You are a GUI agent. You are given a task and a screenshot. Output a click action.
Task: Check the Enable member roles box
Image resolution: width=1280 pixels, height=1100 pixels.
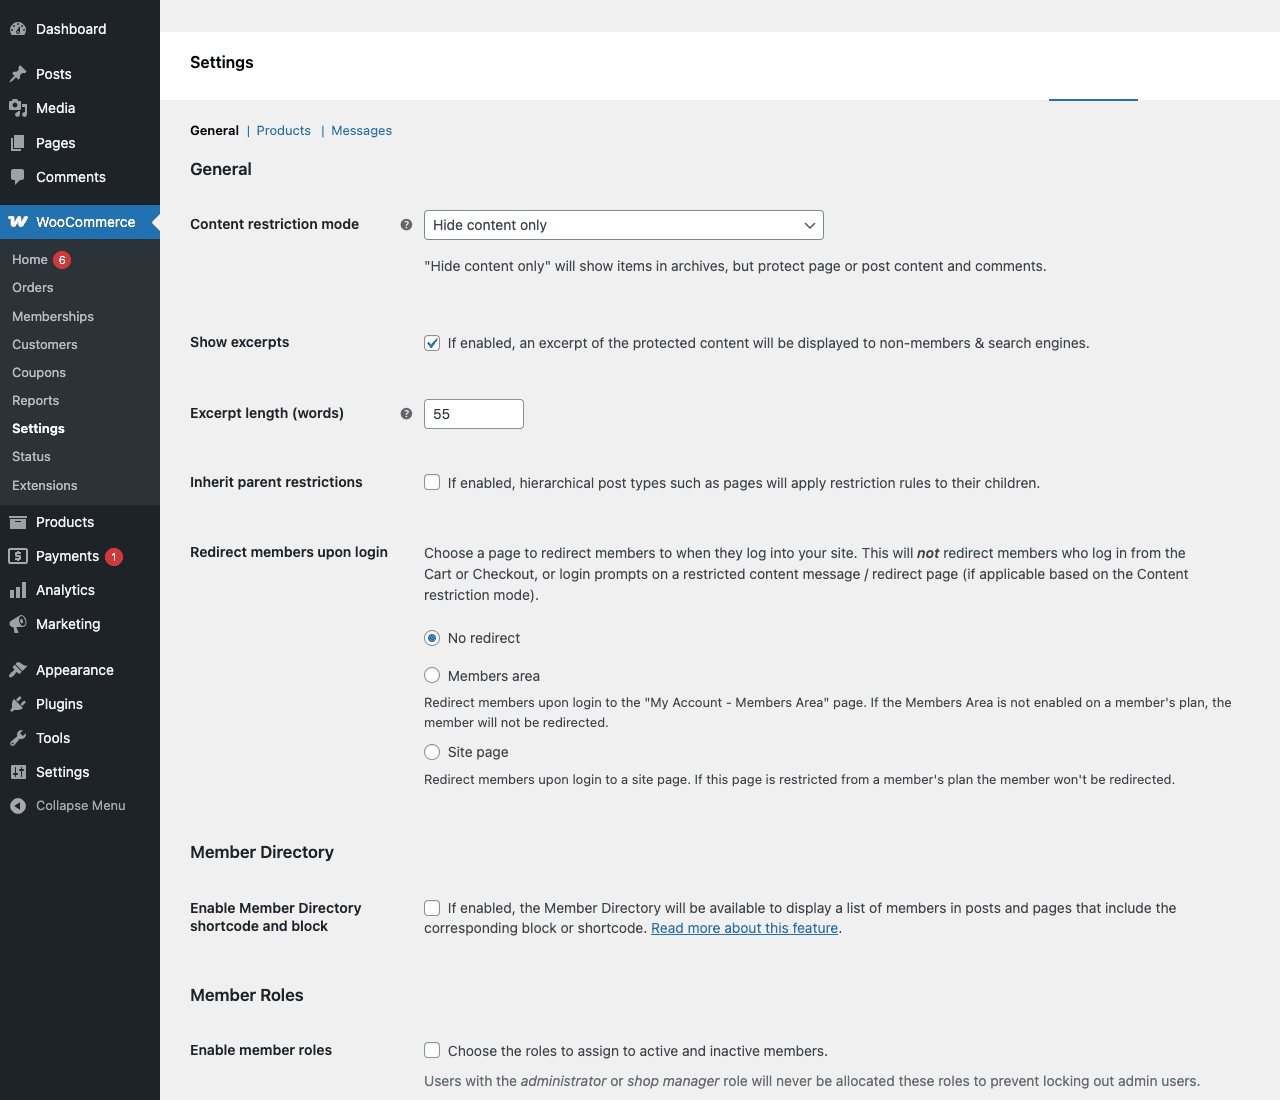pyautogui.click(x=432, y=1050)
